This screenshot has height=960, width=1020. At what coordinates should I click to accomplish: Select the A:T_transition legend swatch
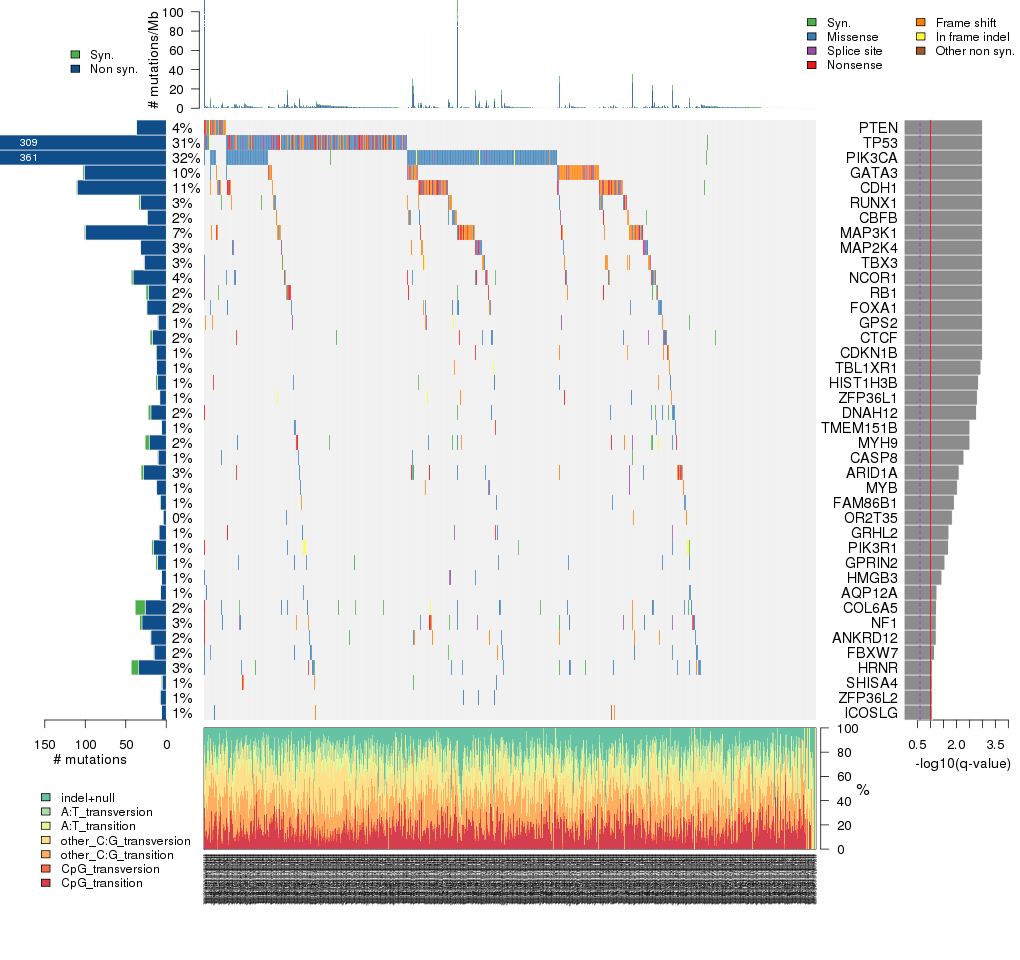[x=46, y=826]
